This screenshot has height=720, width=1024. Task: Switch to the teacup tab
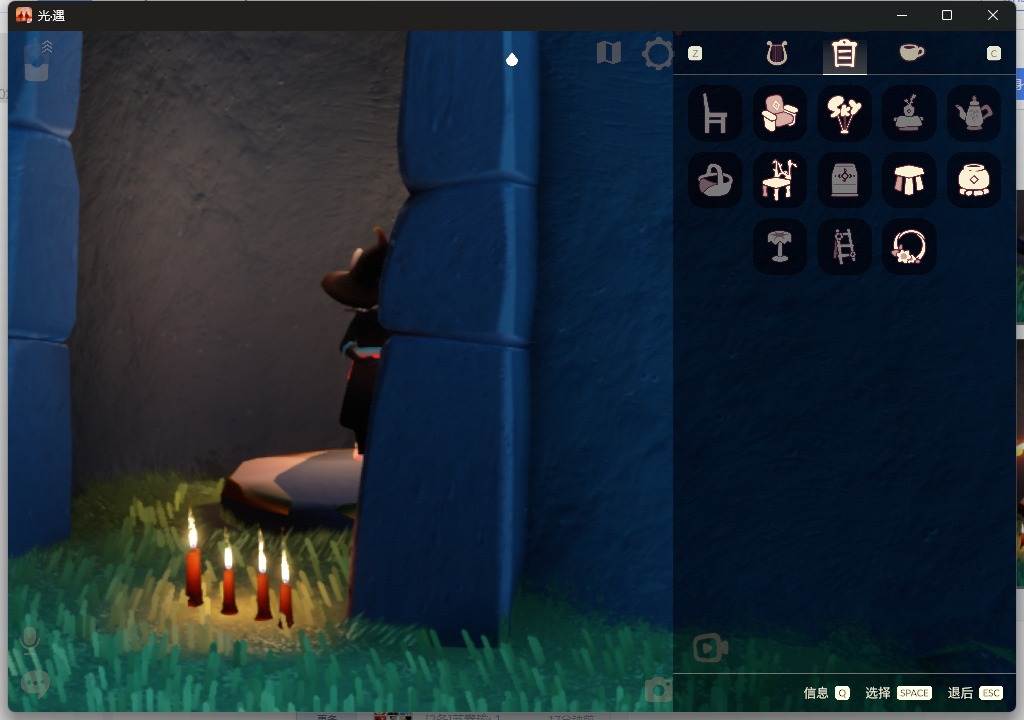[x=912, y=52]
